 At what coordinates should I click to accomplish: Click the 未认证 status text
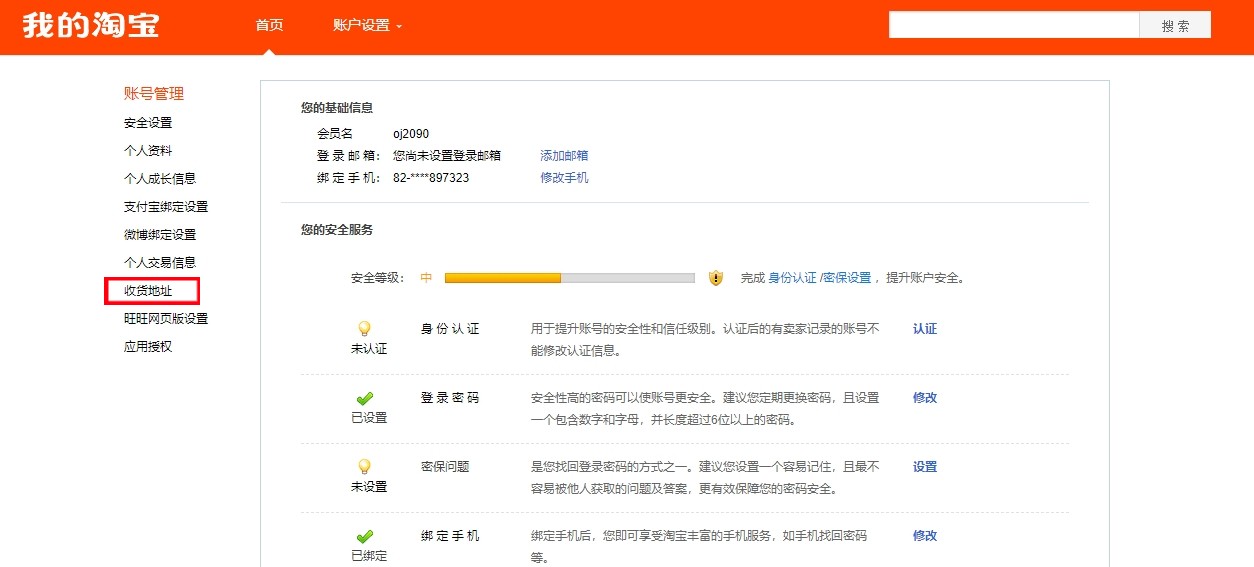369,349
